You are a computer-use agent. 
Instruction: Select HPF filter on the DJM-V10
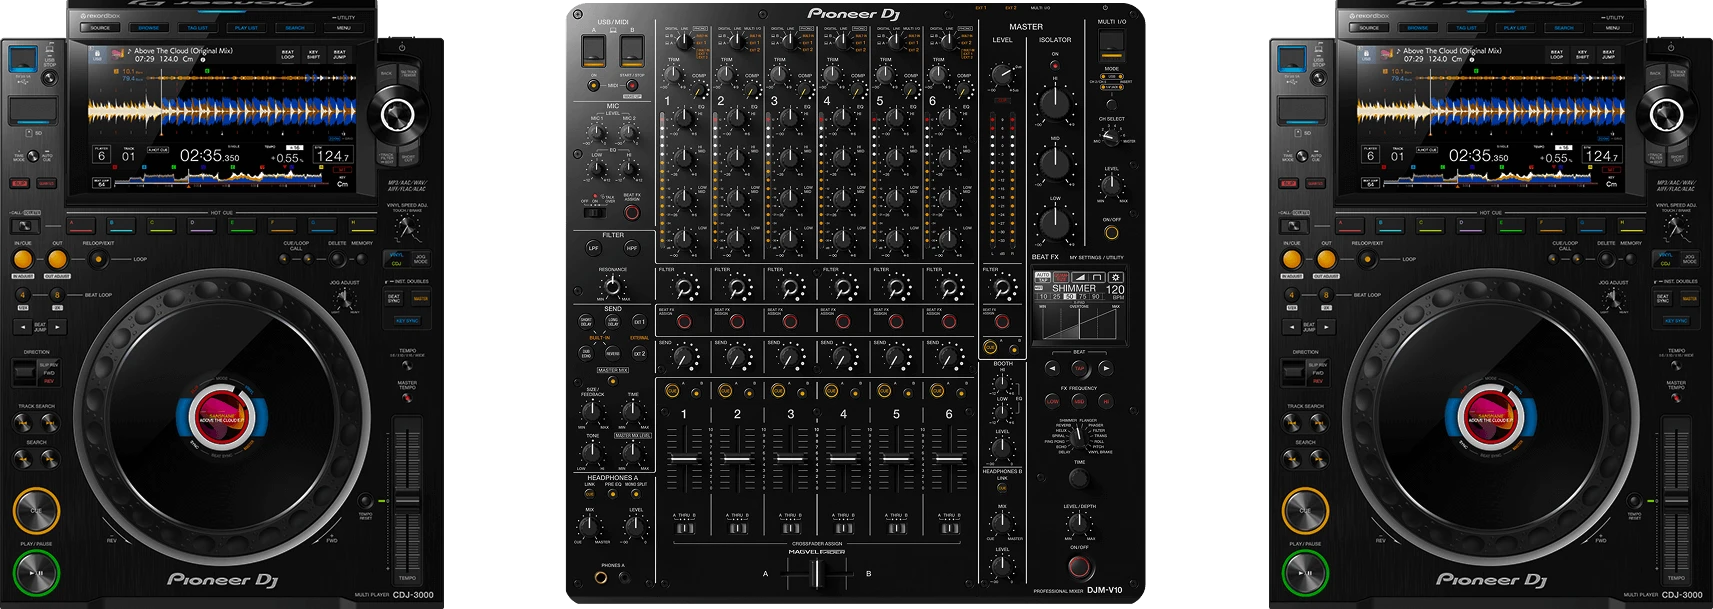[x=631, y=248]
